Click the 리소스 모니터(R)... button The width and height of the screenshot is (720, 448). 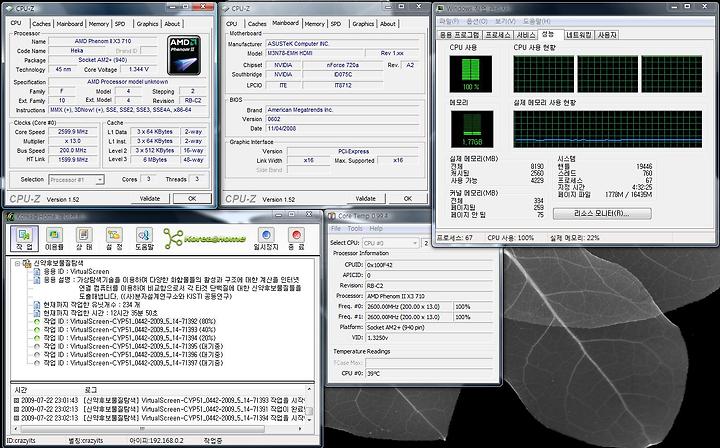pyautogui.click(x=602, y=213)
